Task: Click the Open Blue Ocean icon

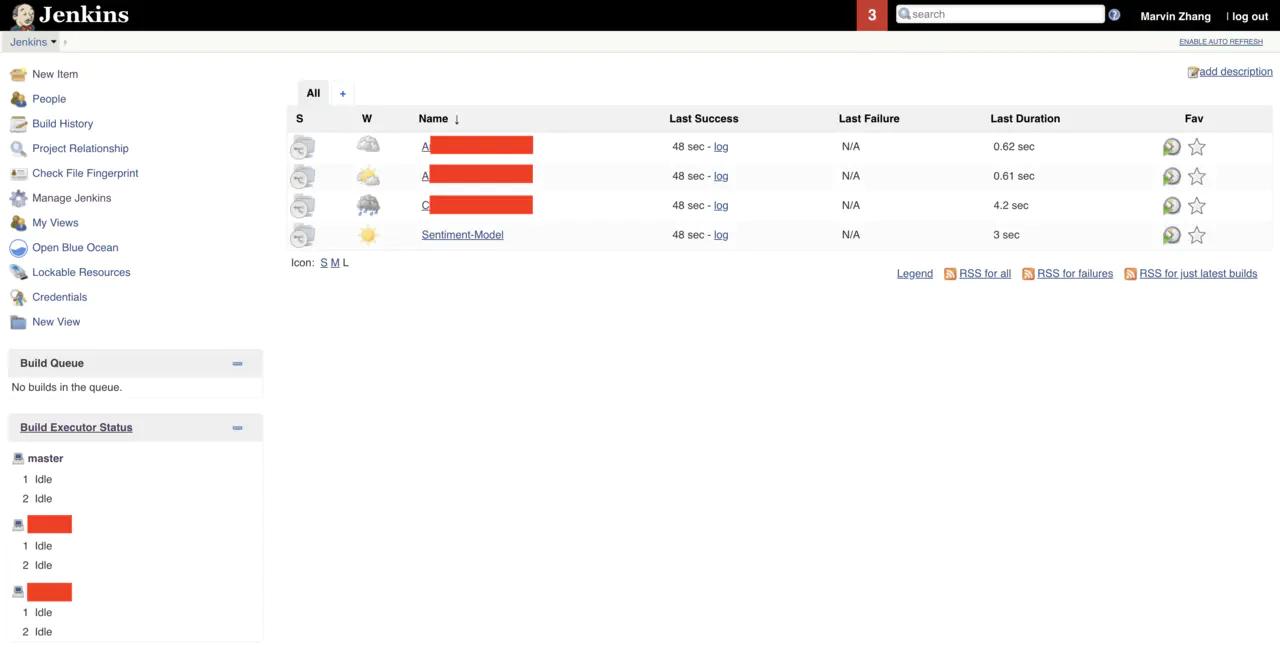Action: coord(18,248)
